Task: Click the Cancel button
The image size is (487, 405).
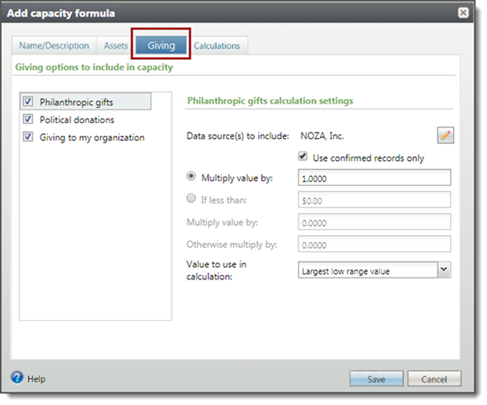Action: (x=434, y=379)
